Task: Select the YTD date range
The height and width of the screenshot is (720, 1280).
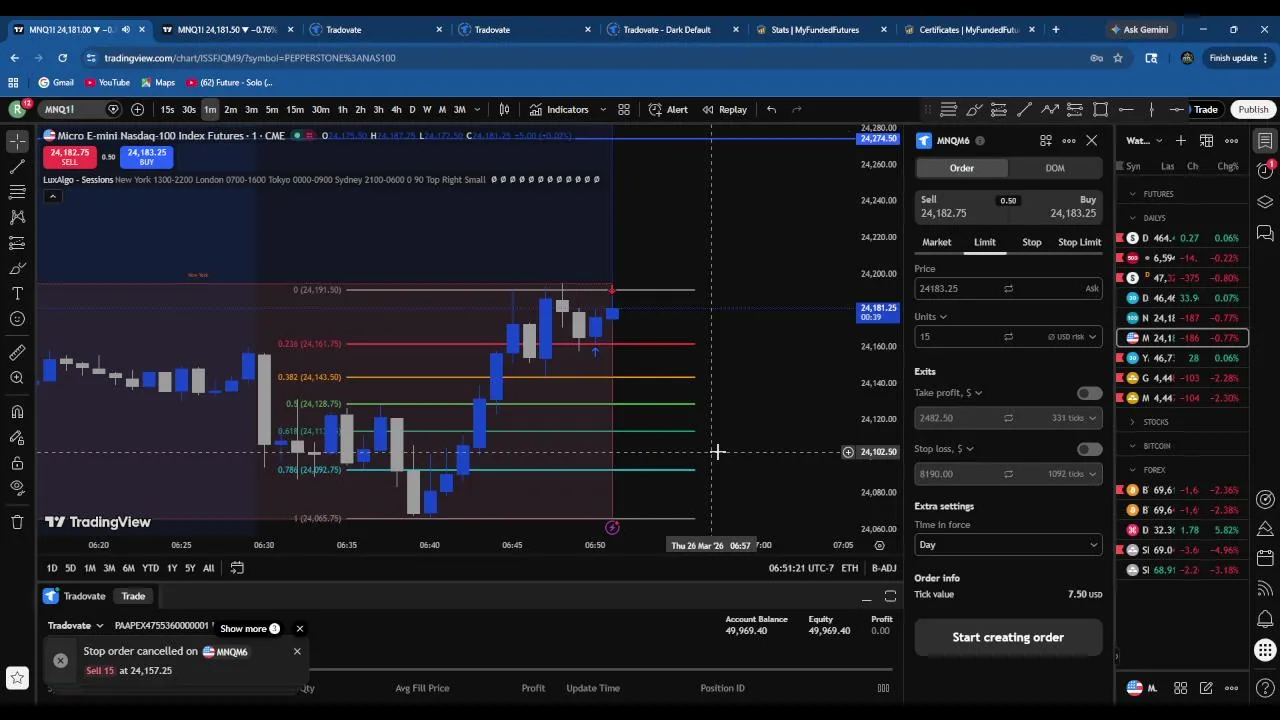Action: [x=150, y=568]
